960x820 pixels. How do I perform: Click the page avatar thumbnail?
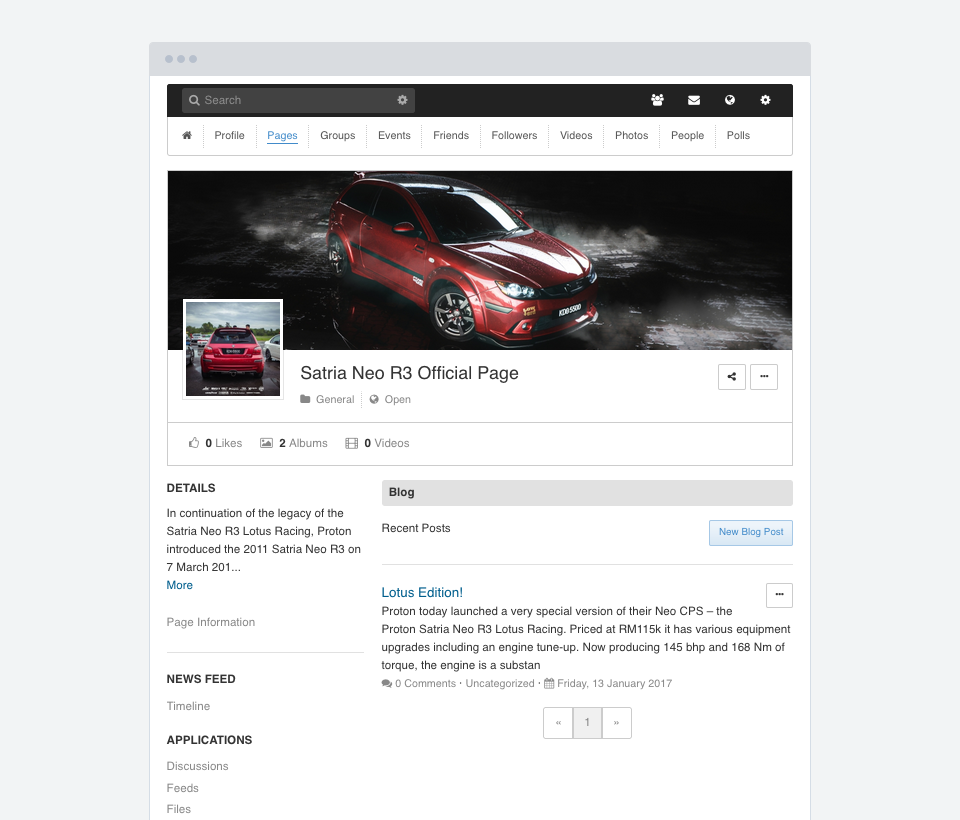pos(233,349)
